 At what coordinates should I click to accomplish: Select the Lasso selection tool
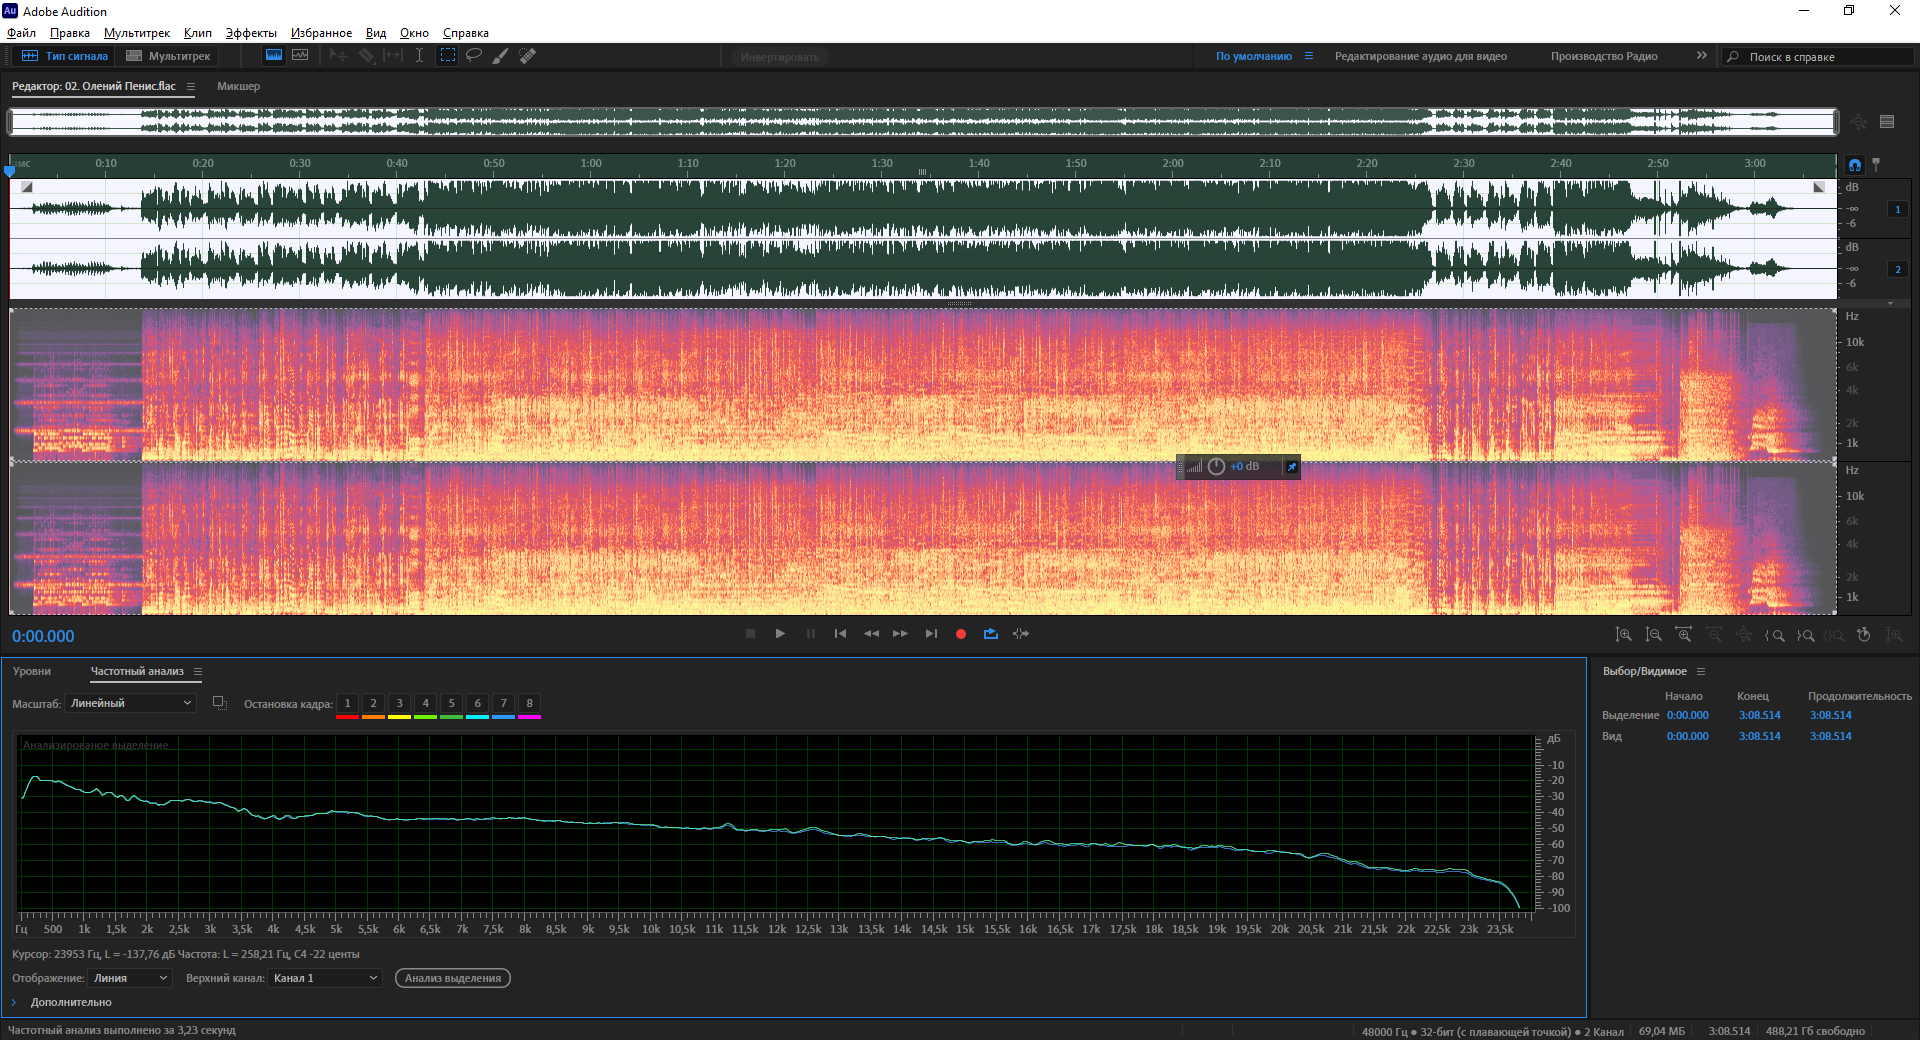tap(474, 56)
